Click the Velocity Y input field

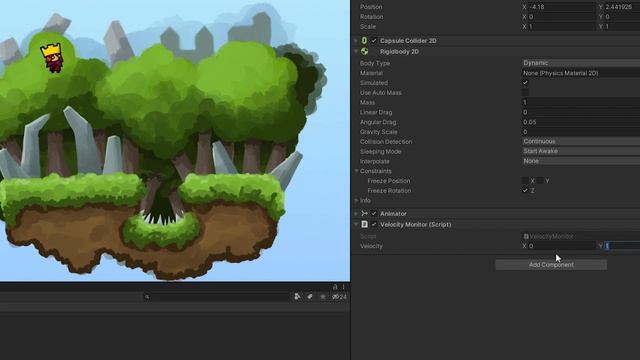(x=622, y=246)
